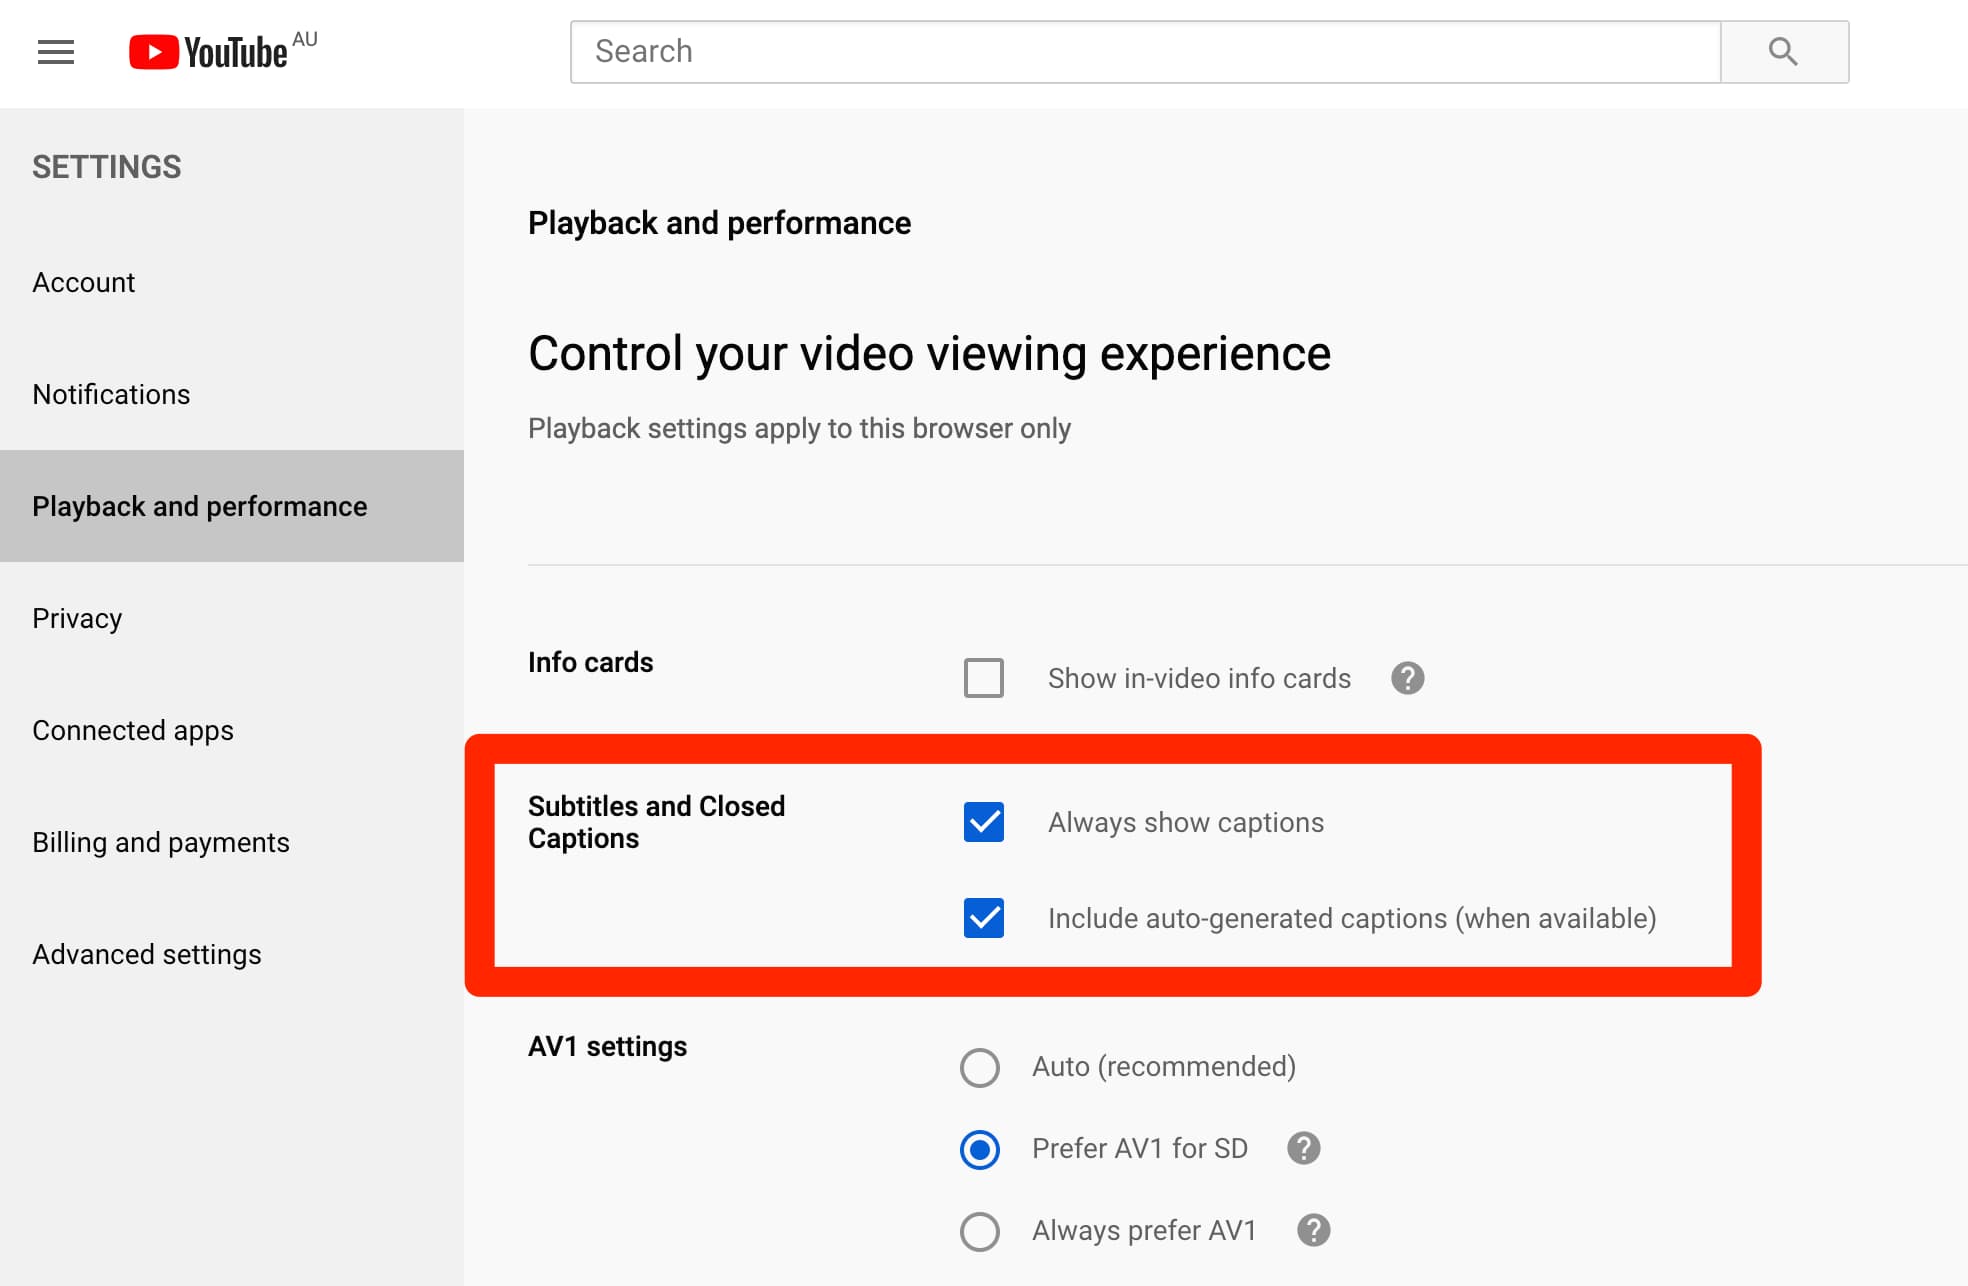Image resolution: width=1968 pixels, height=1286 pixels.
Task: Open help for in-video info cards
Action: 1407,678
